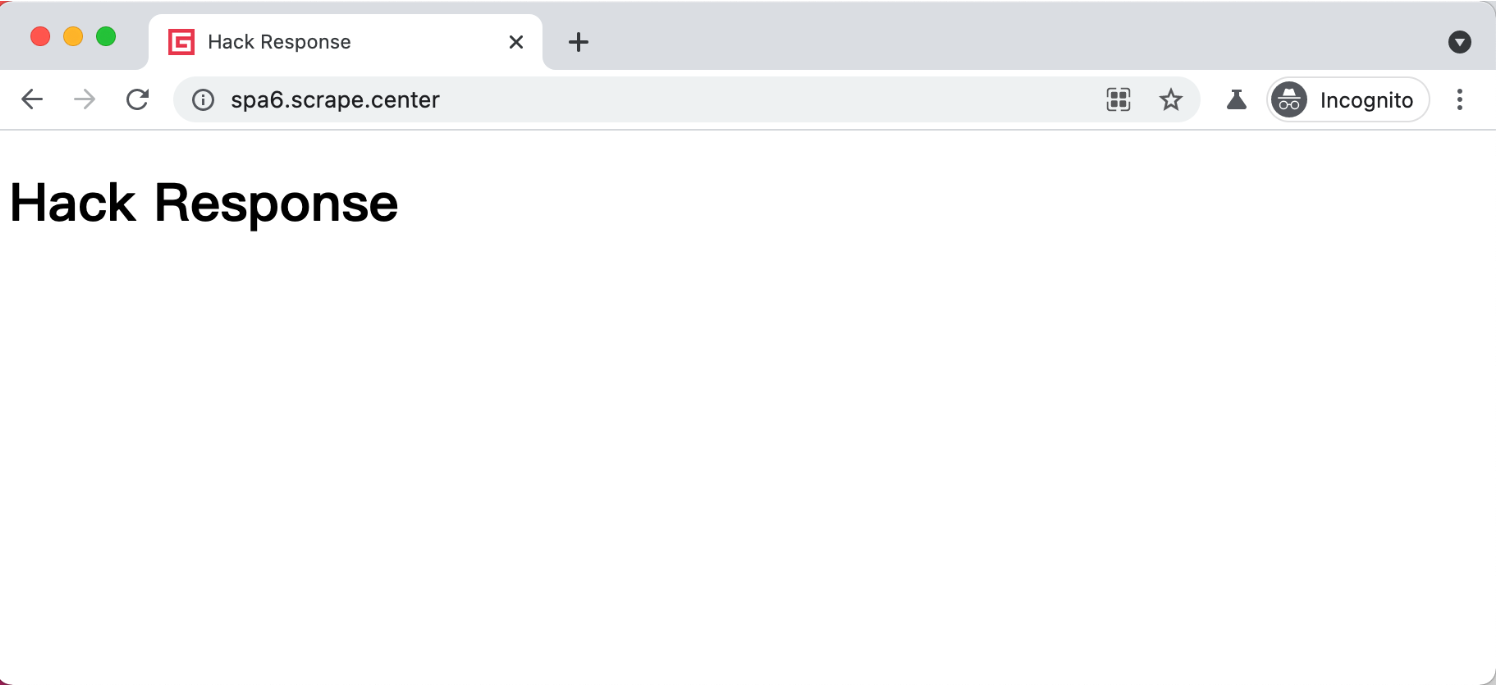Viewport: 1498px width, 686px height.
Task: Click the browser back arrow
Action: click(32, 99)
